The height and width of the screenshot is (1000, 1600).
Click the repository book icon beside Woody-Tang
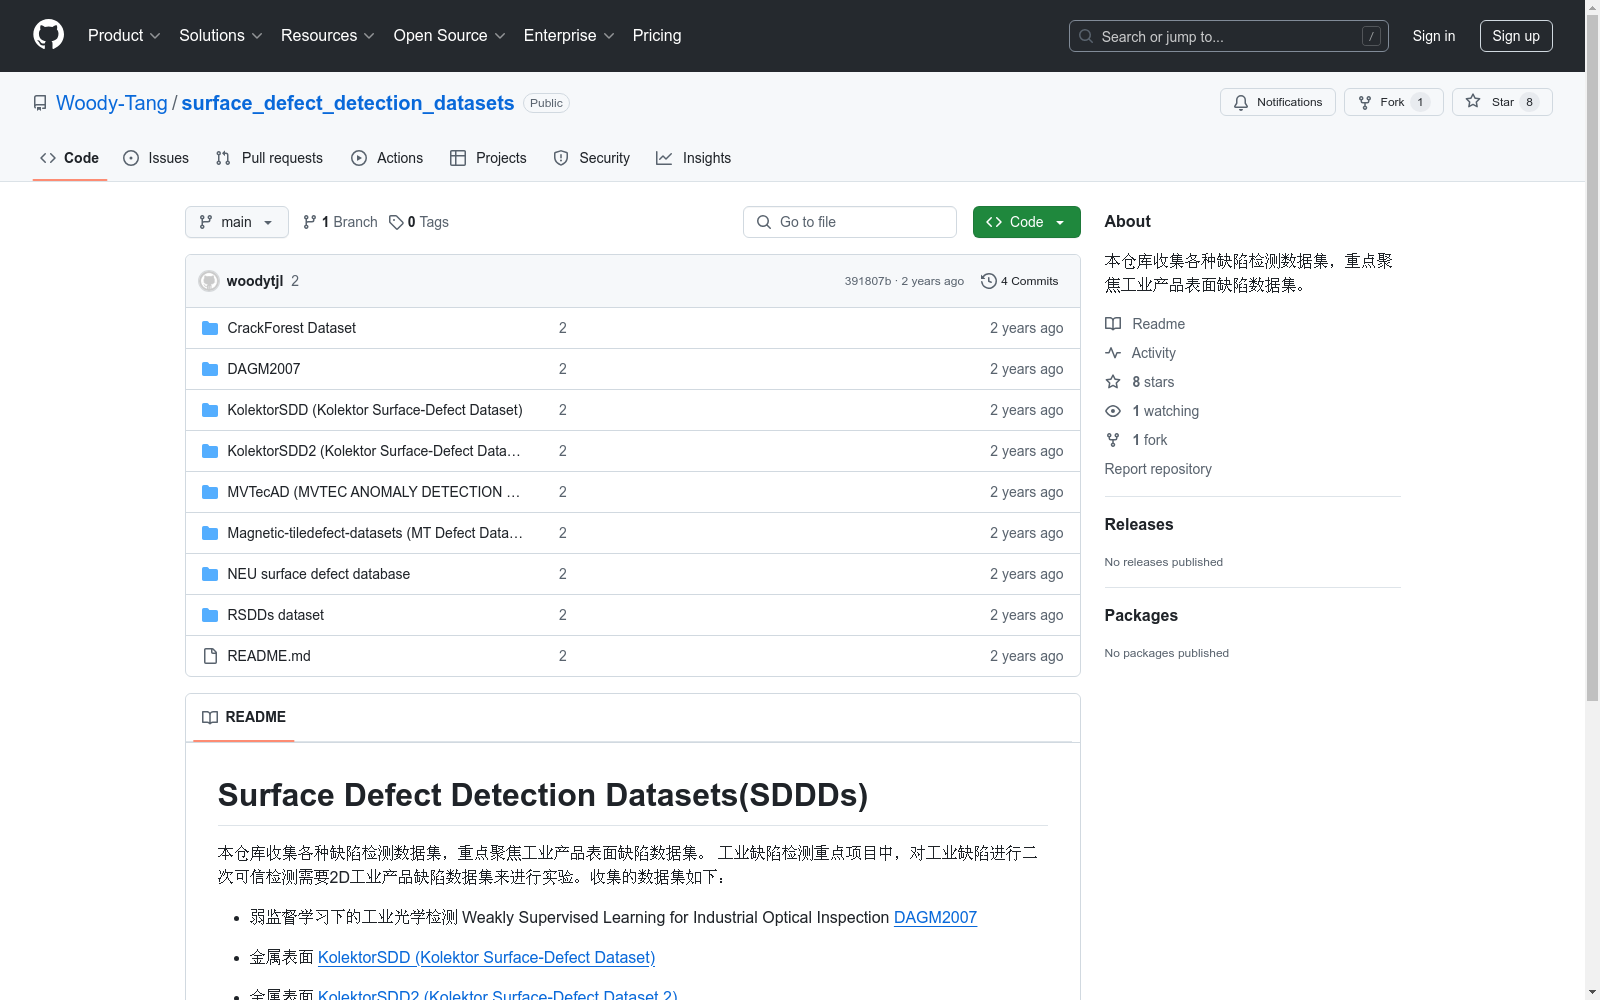40,103
